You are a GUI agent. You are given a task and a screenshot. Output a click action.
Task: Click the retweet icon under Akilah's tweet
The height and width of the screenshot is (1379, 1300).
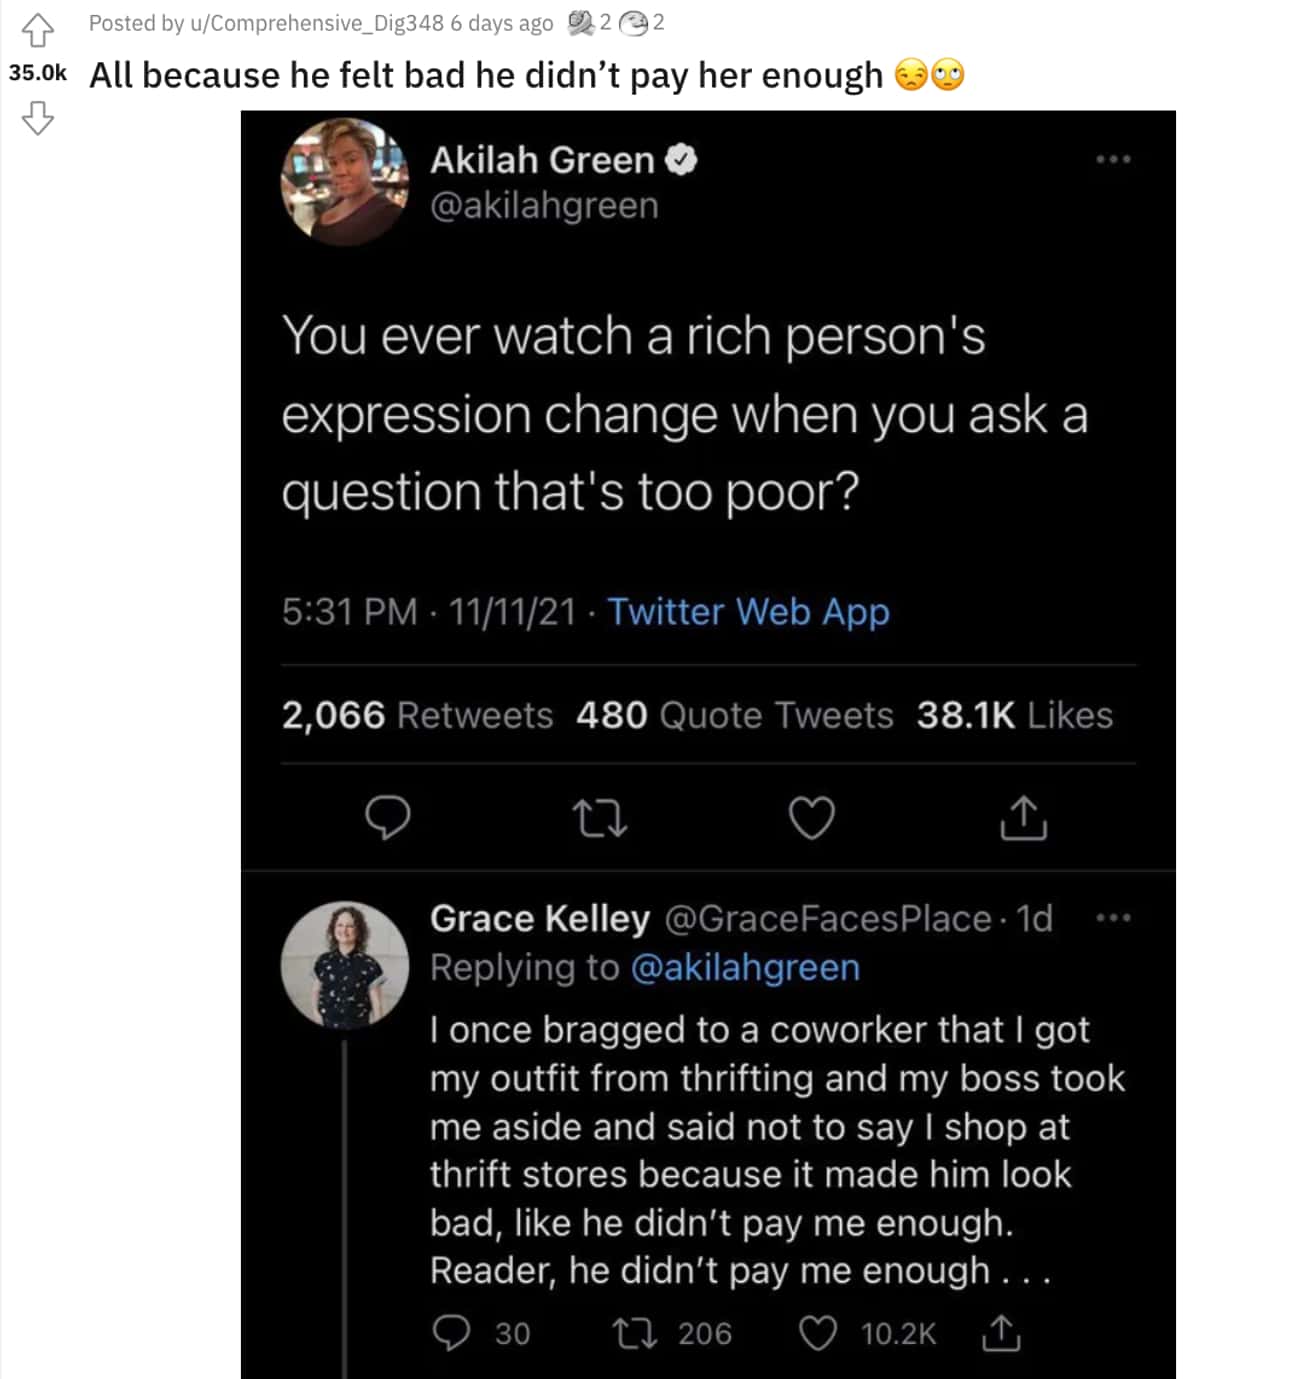click(600, 818)
